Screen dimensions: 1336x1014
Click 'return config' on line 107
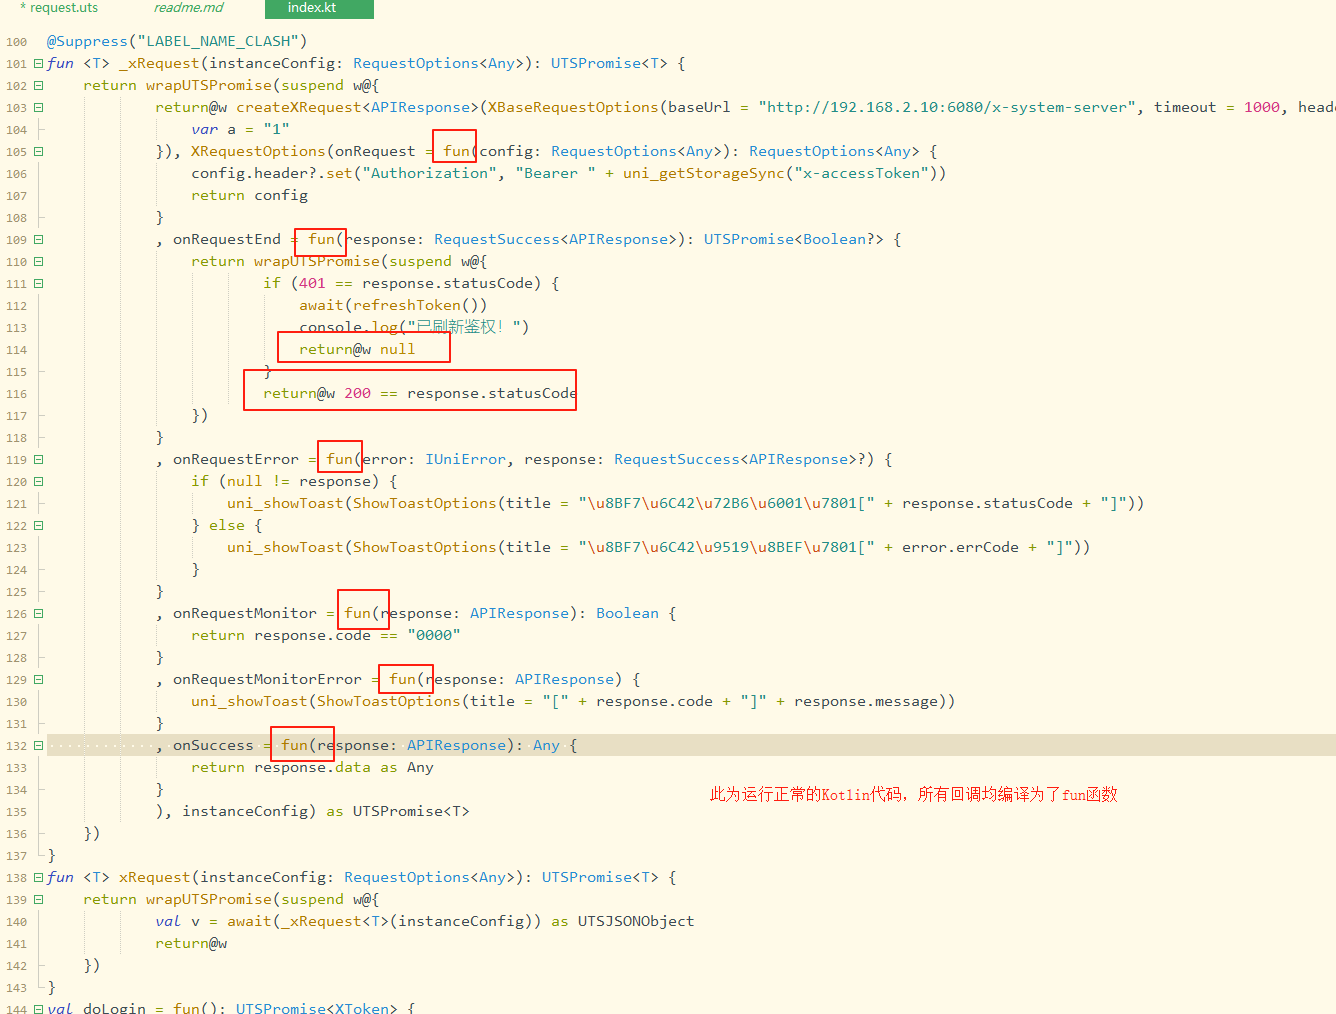249,195
